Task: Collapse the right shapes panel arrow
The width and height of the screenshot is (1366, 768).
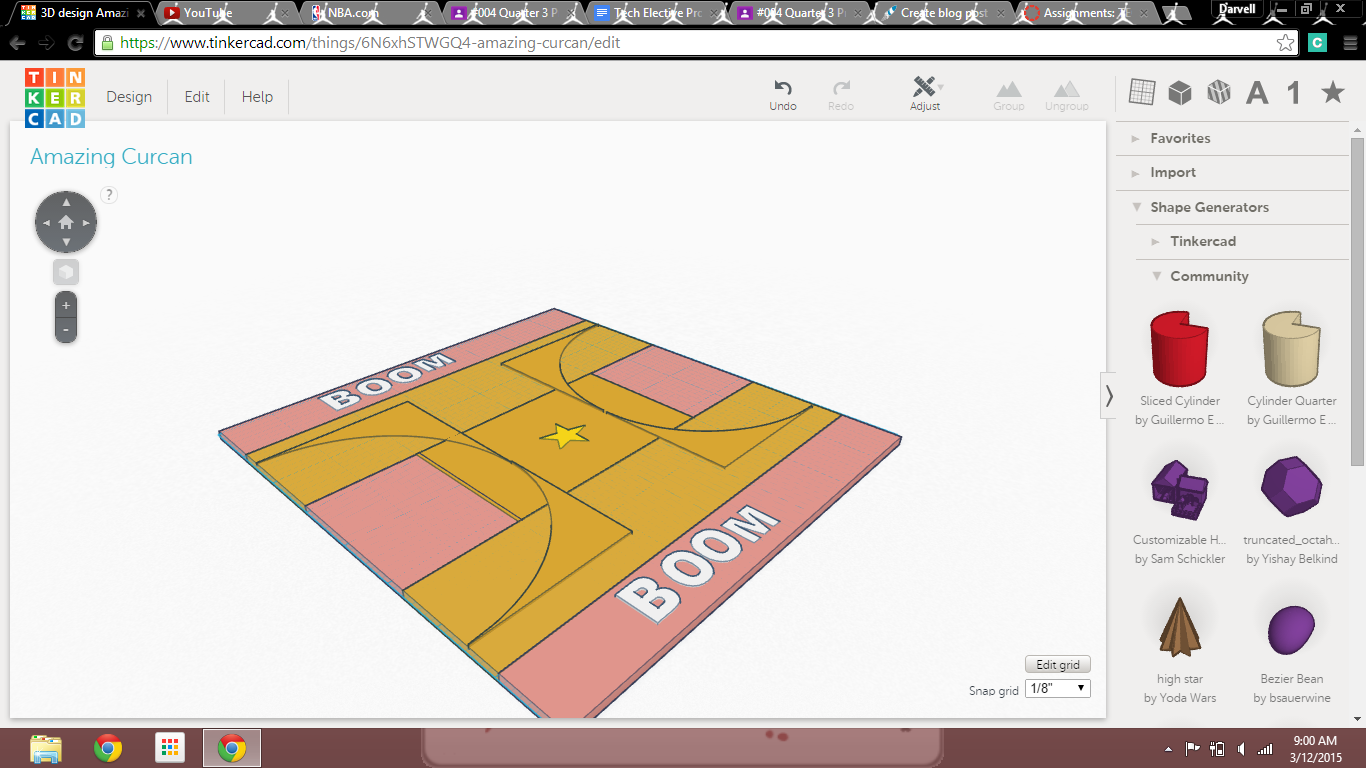Action: (x=1108, y=396)
